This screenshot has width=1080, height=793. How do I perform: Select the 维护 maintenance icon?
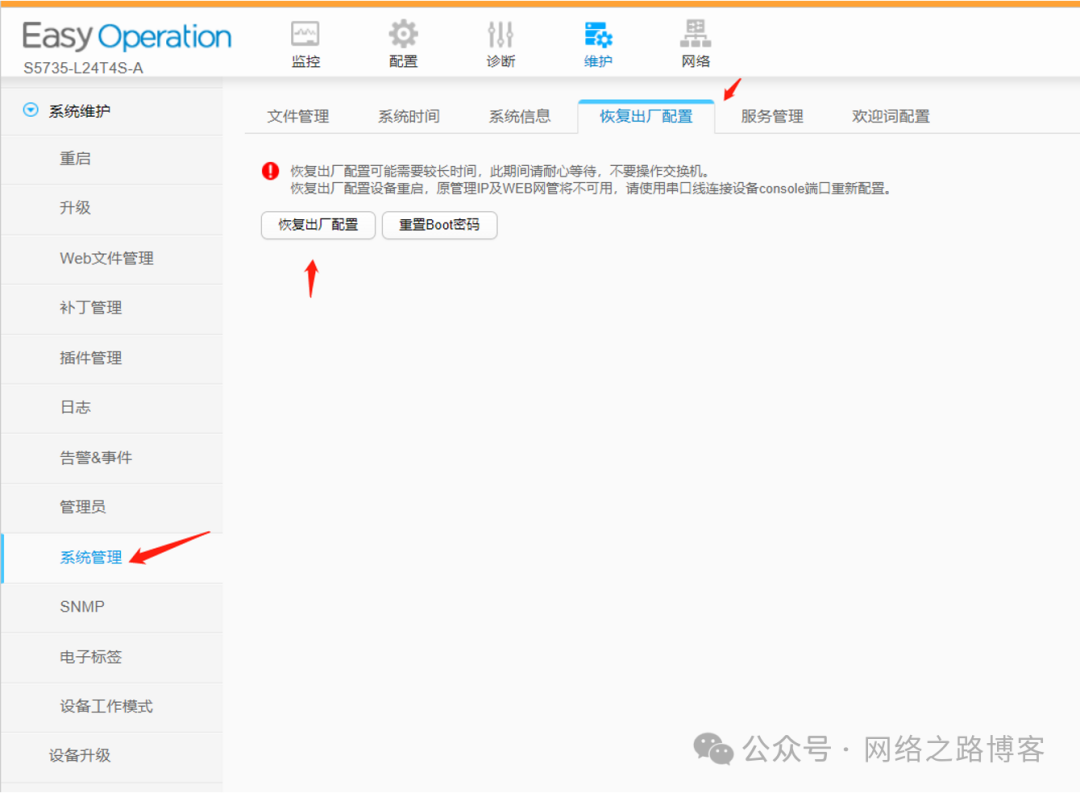[597, 42]
